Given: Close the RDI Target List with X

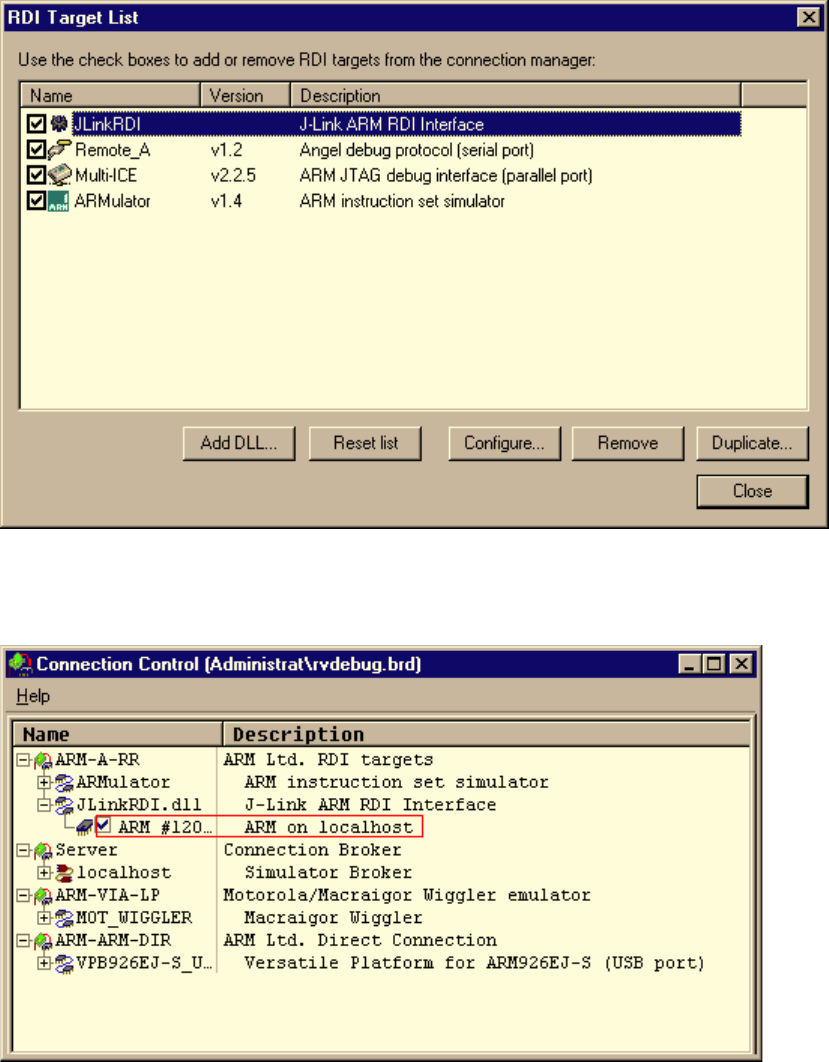Looking at the screenshot, I should coord(809,17).
